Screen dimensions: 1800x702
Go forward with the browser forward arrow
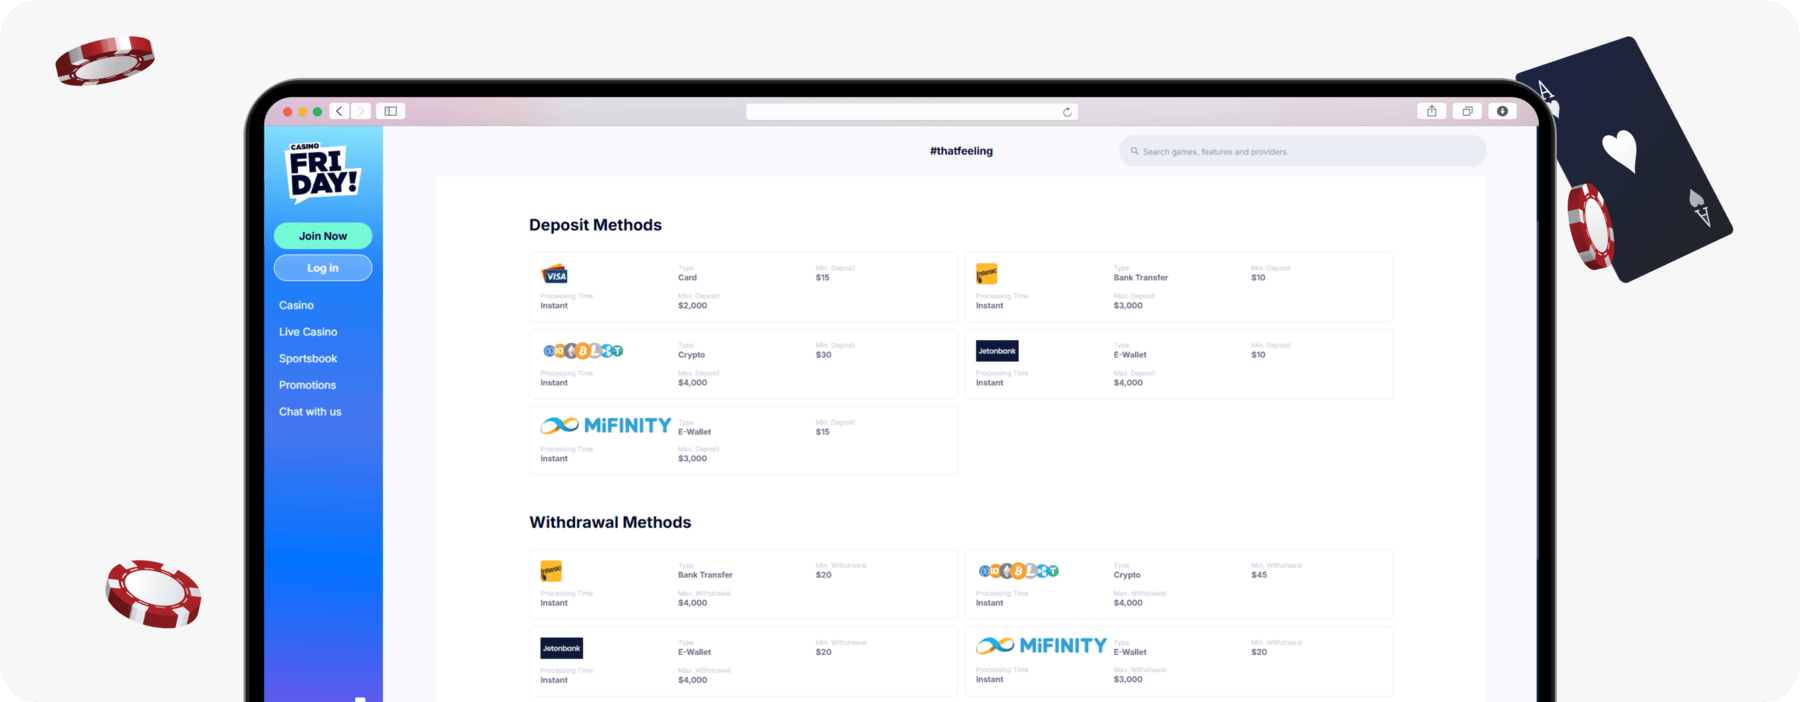(361, 111)
